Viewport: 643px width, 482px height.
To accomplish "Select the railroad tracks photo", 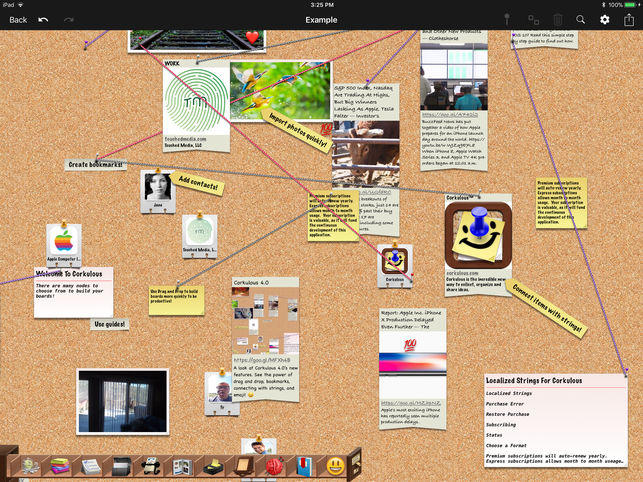I will click(x=197, y=41).
